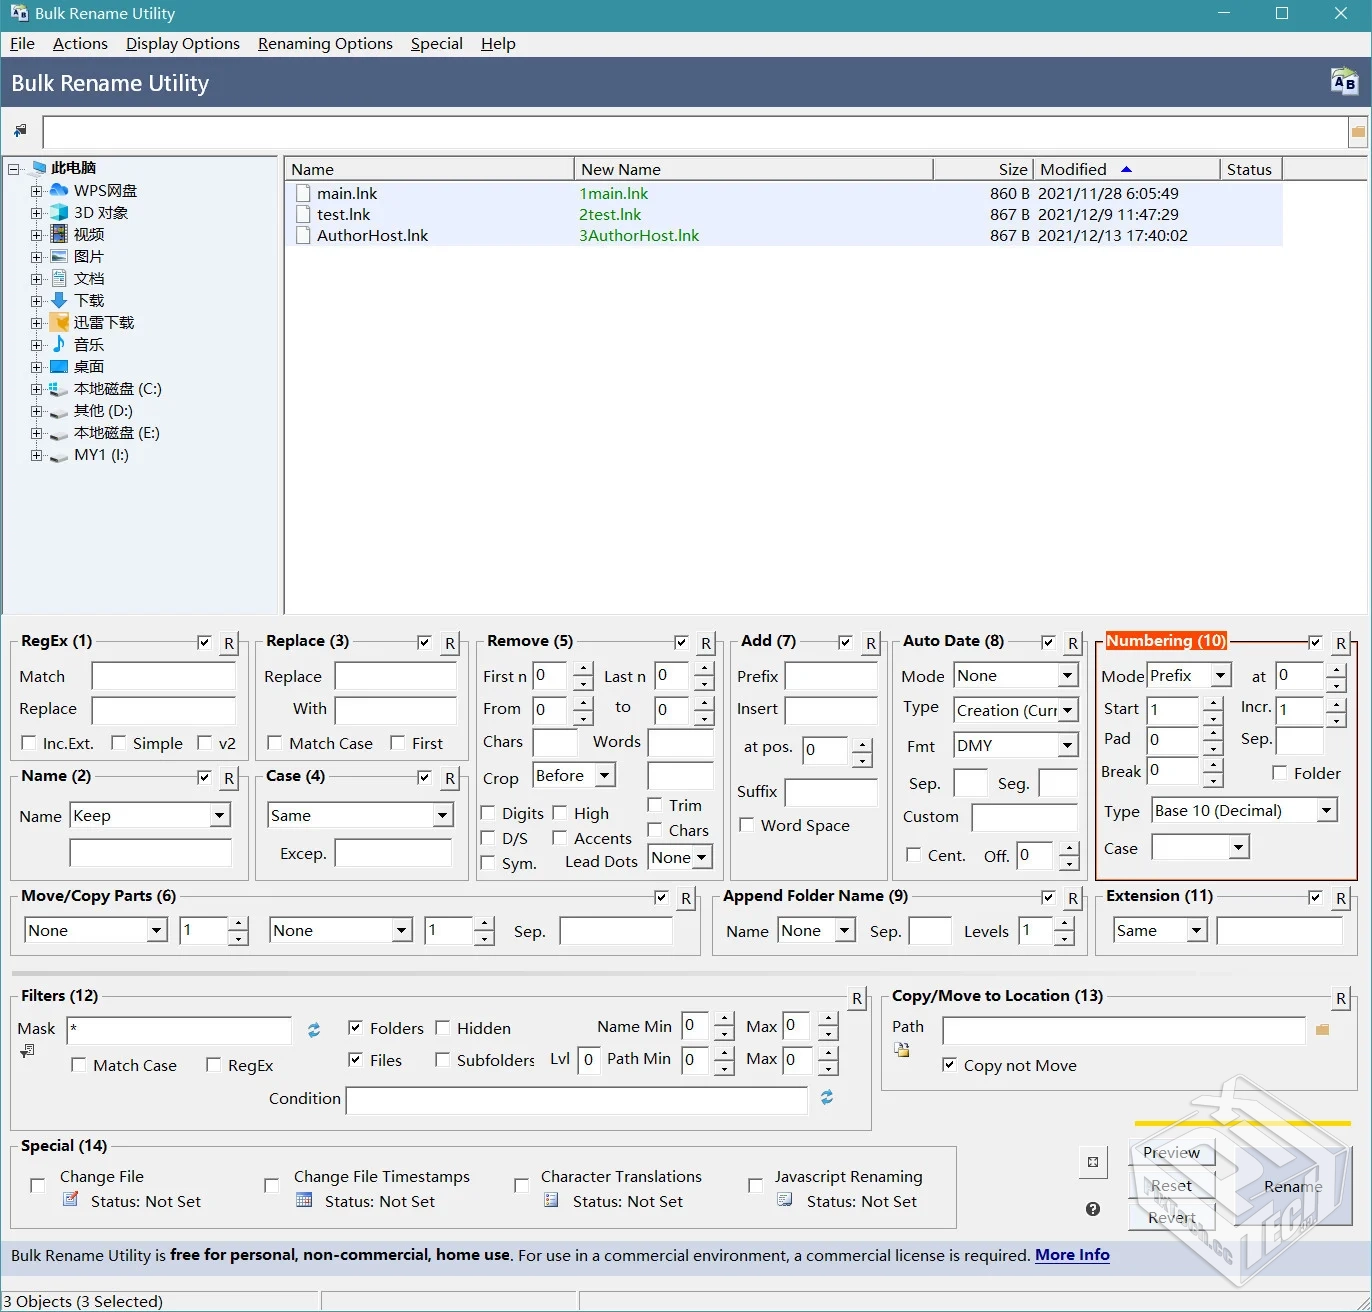Open the Case Same dropdown
1372x1312 pixels.
tap(442, 816)
